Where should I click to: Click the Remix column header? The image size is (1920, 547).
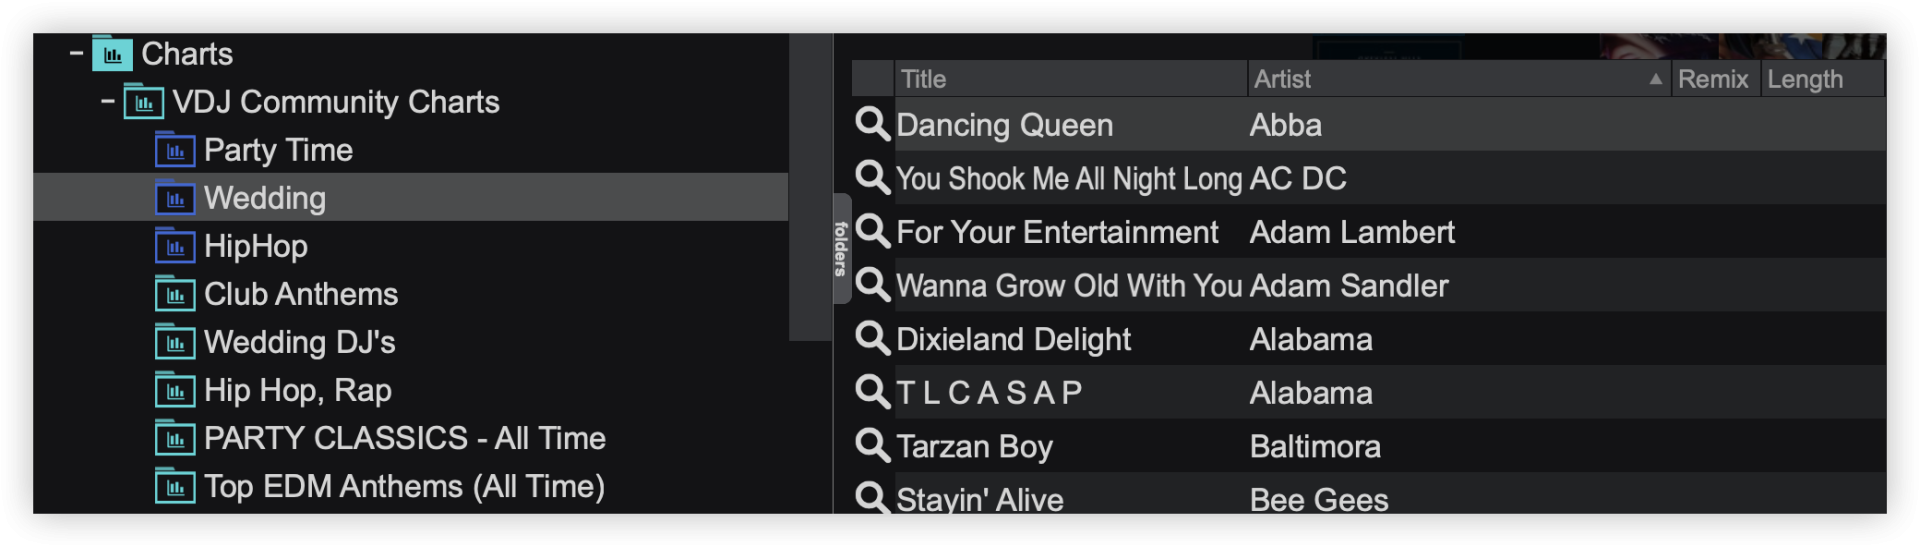coord(1713,79)
